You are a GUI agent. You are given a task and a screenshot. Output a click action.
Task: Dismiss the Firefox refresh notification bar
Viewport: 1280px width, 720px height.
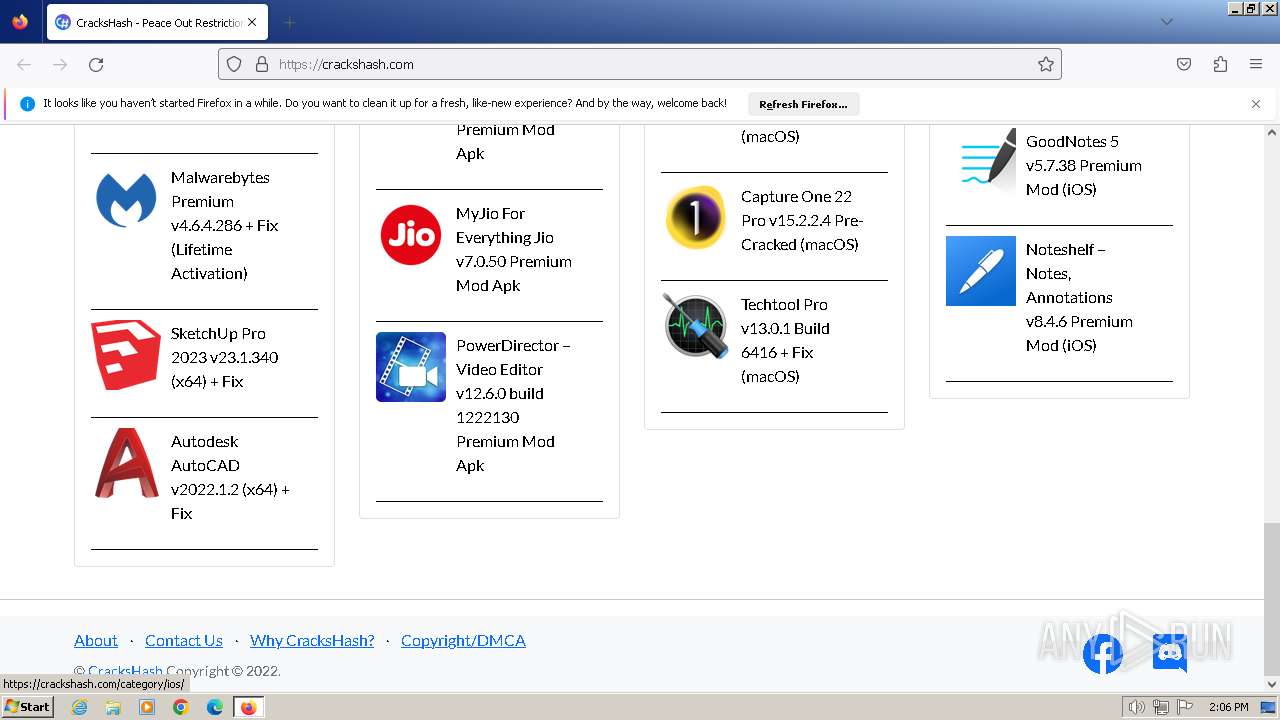[x=1256, y=104]
